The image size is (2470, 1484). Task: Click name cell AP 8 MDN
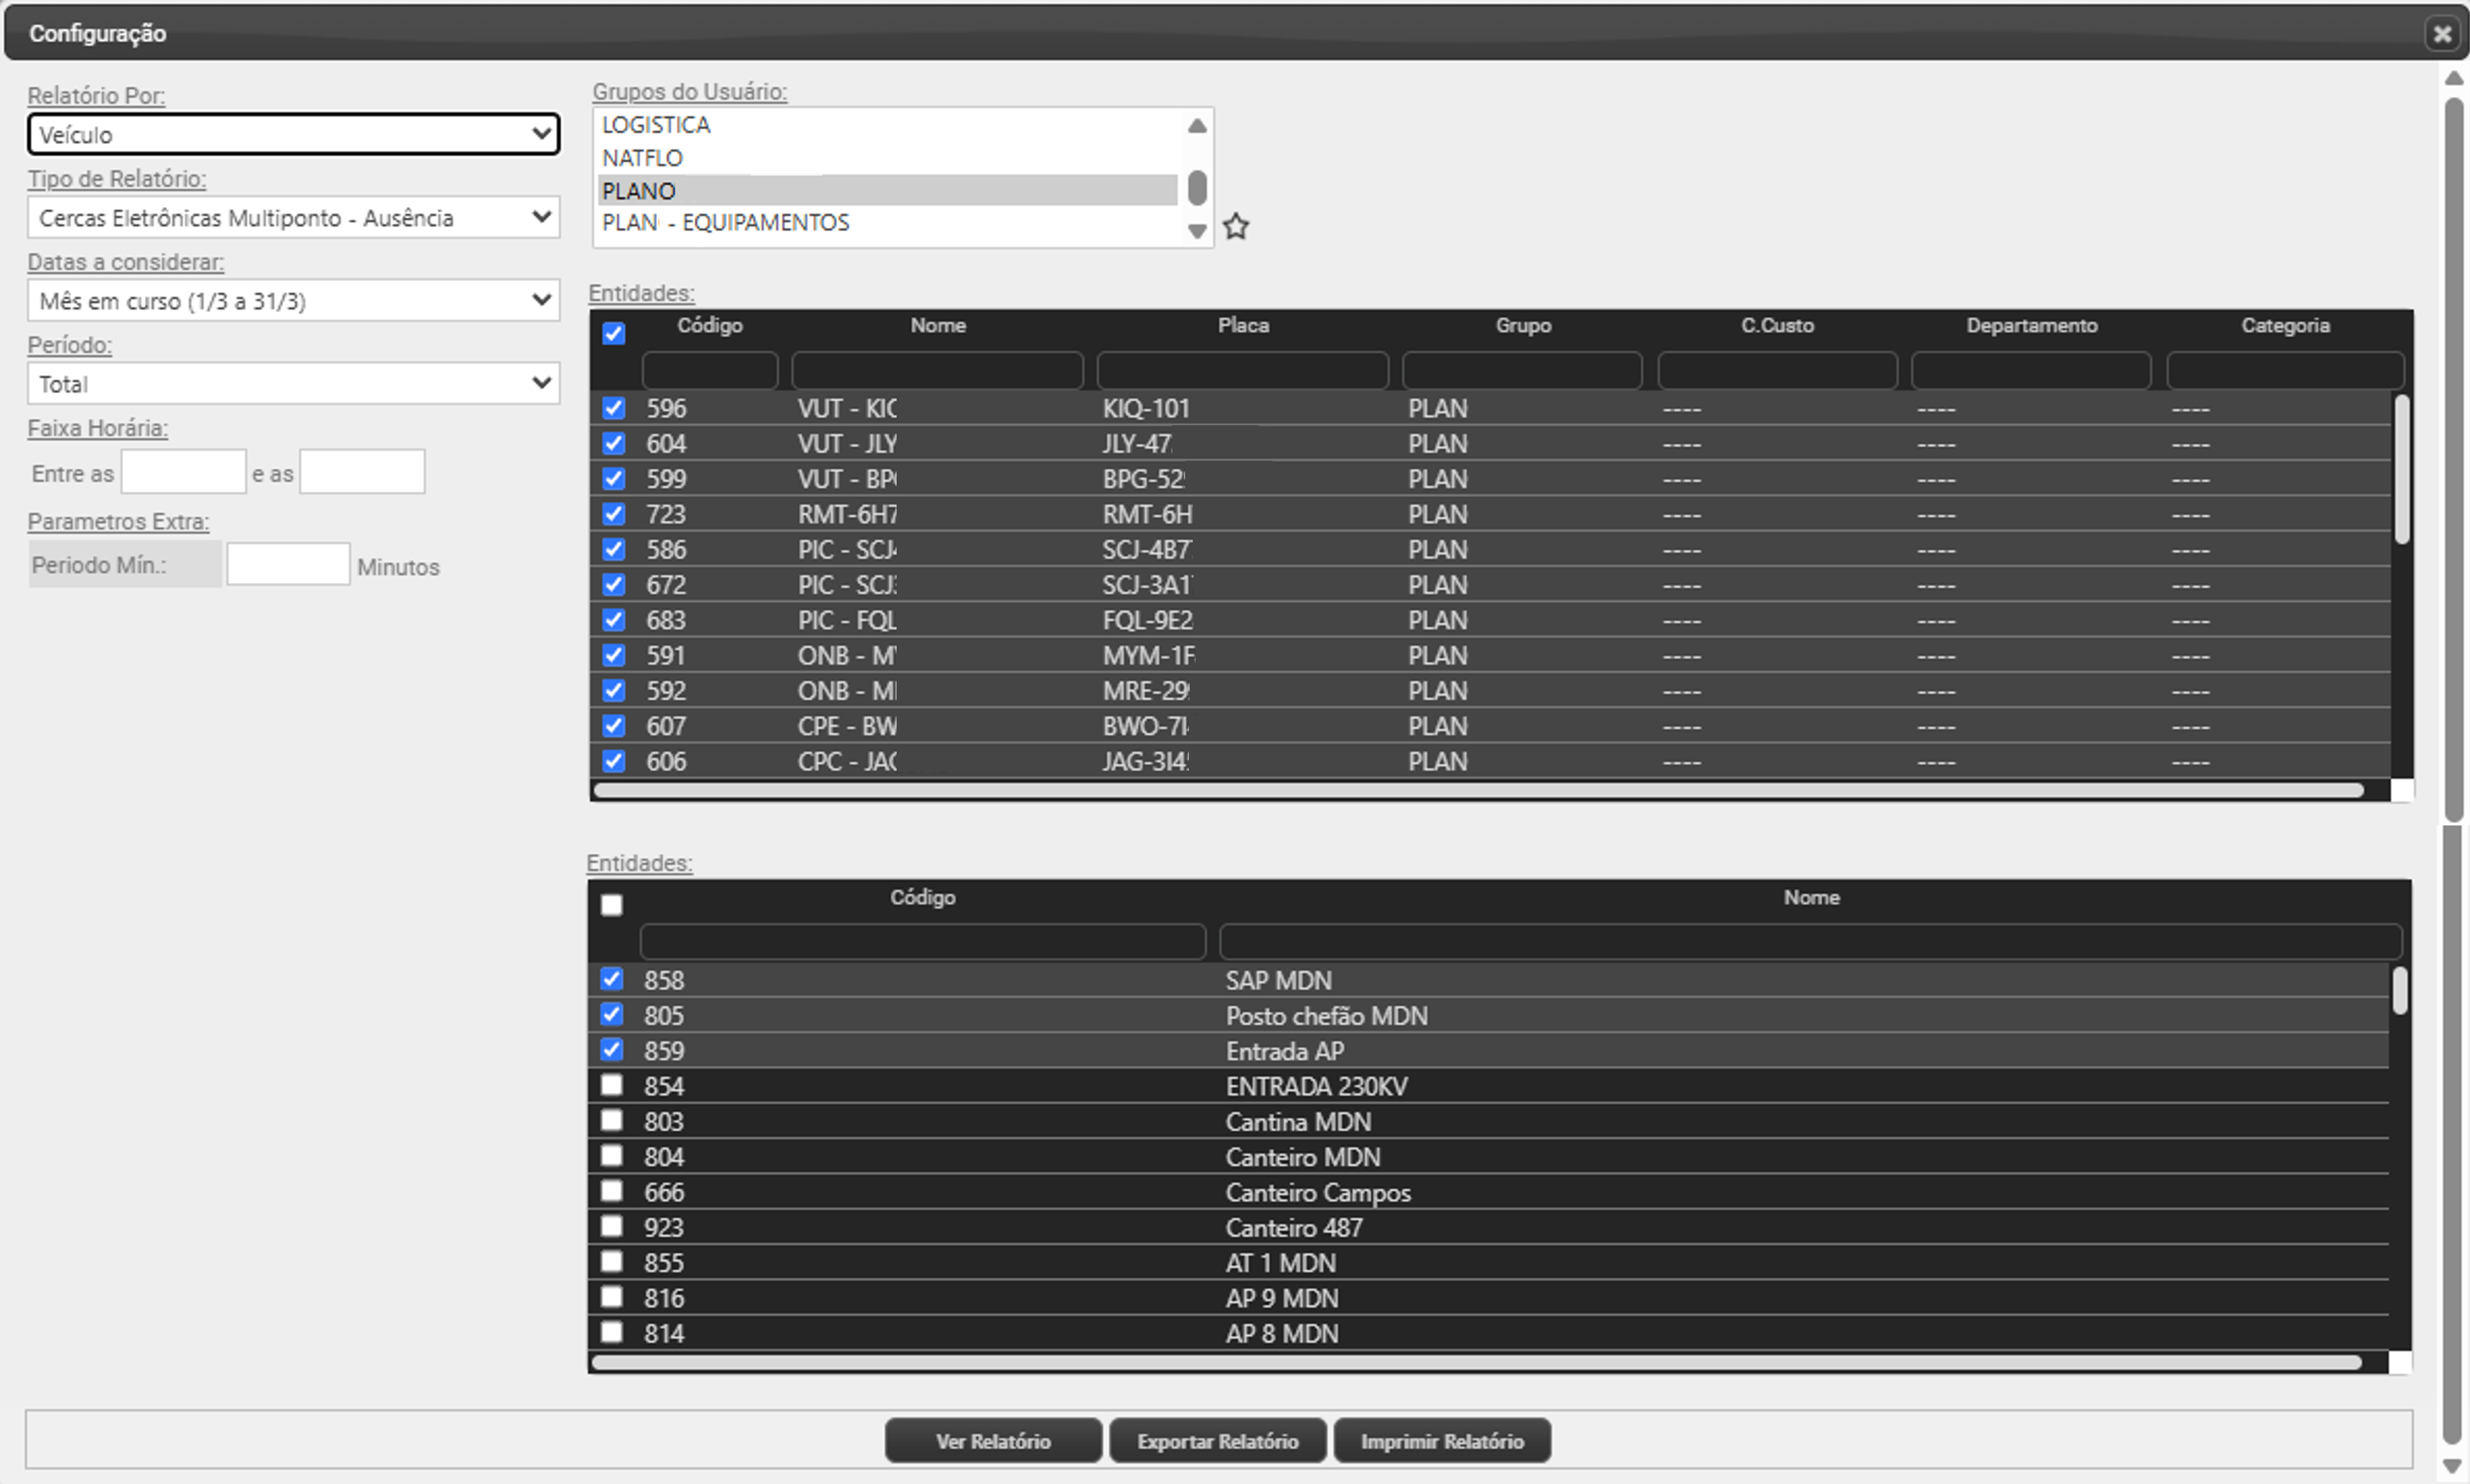coord(1282,1334)
